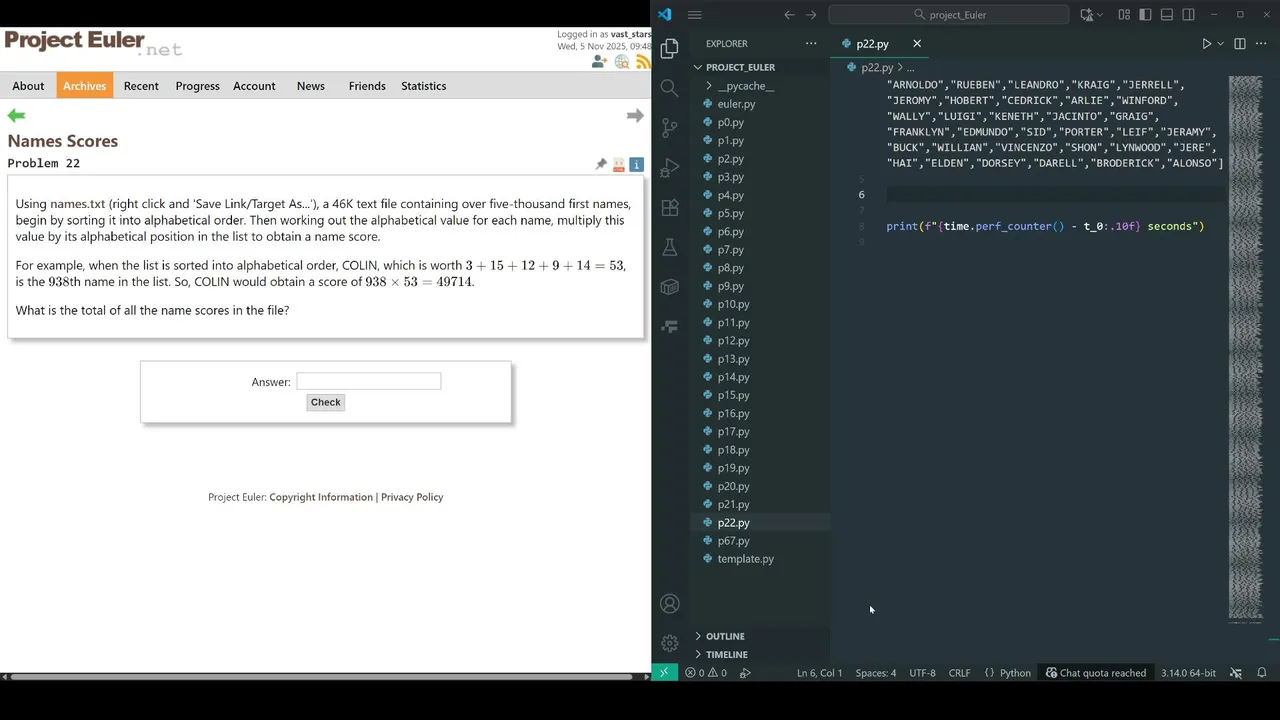Open the Accounts icon in the activity bar
The image size is (1280, 720).
tap(670, 604)
